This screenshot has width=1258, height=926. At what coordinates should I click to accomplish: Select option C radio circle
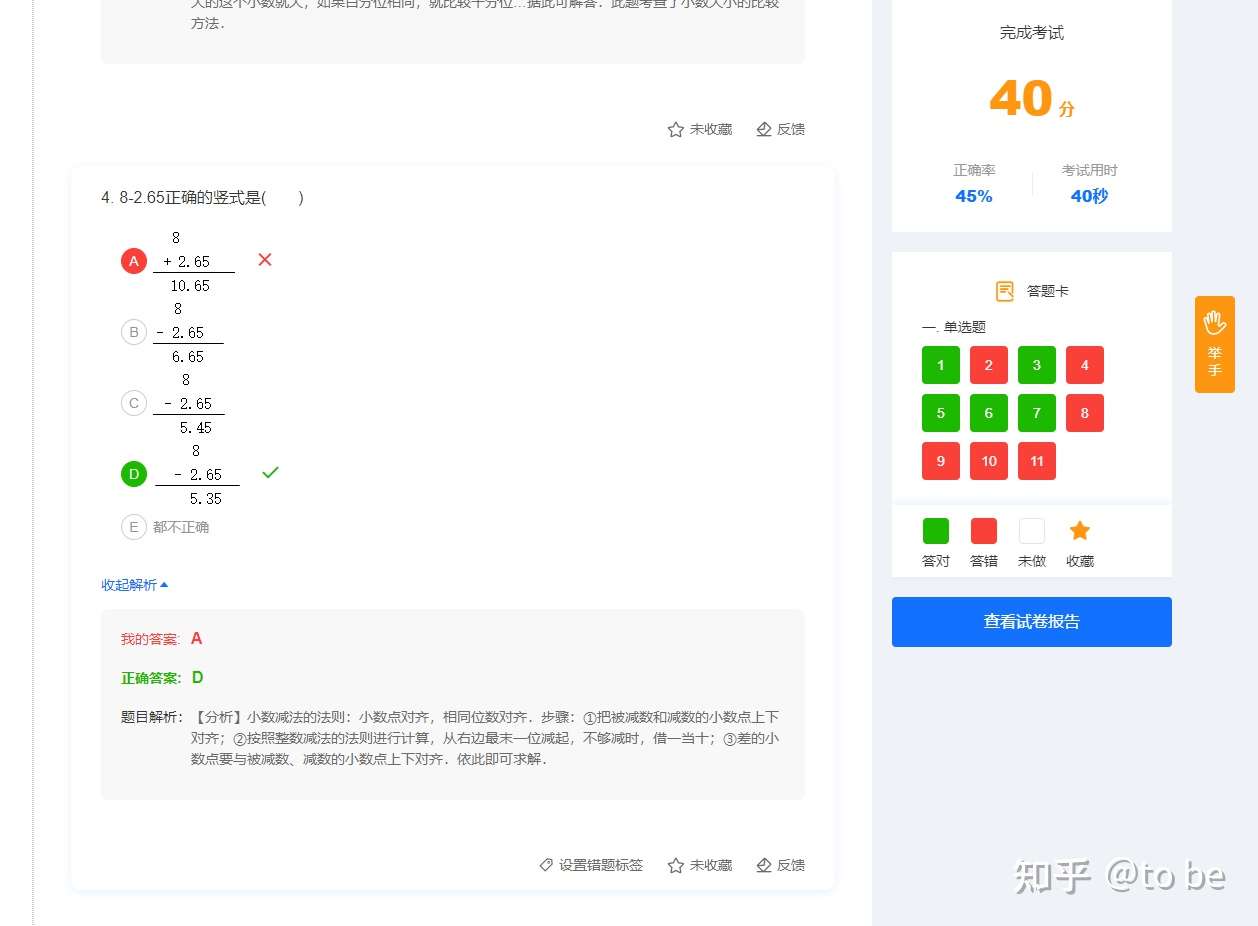point(134,403)
